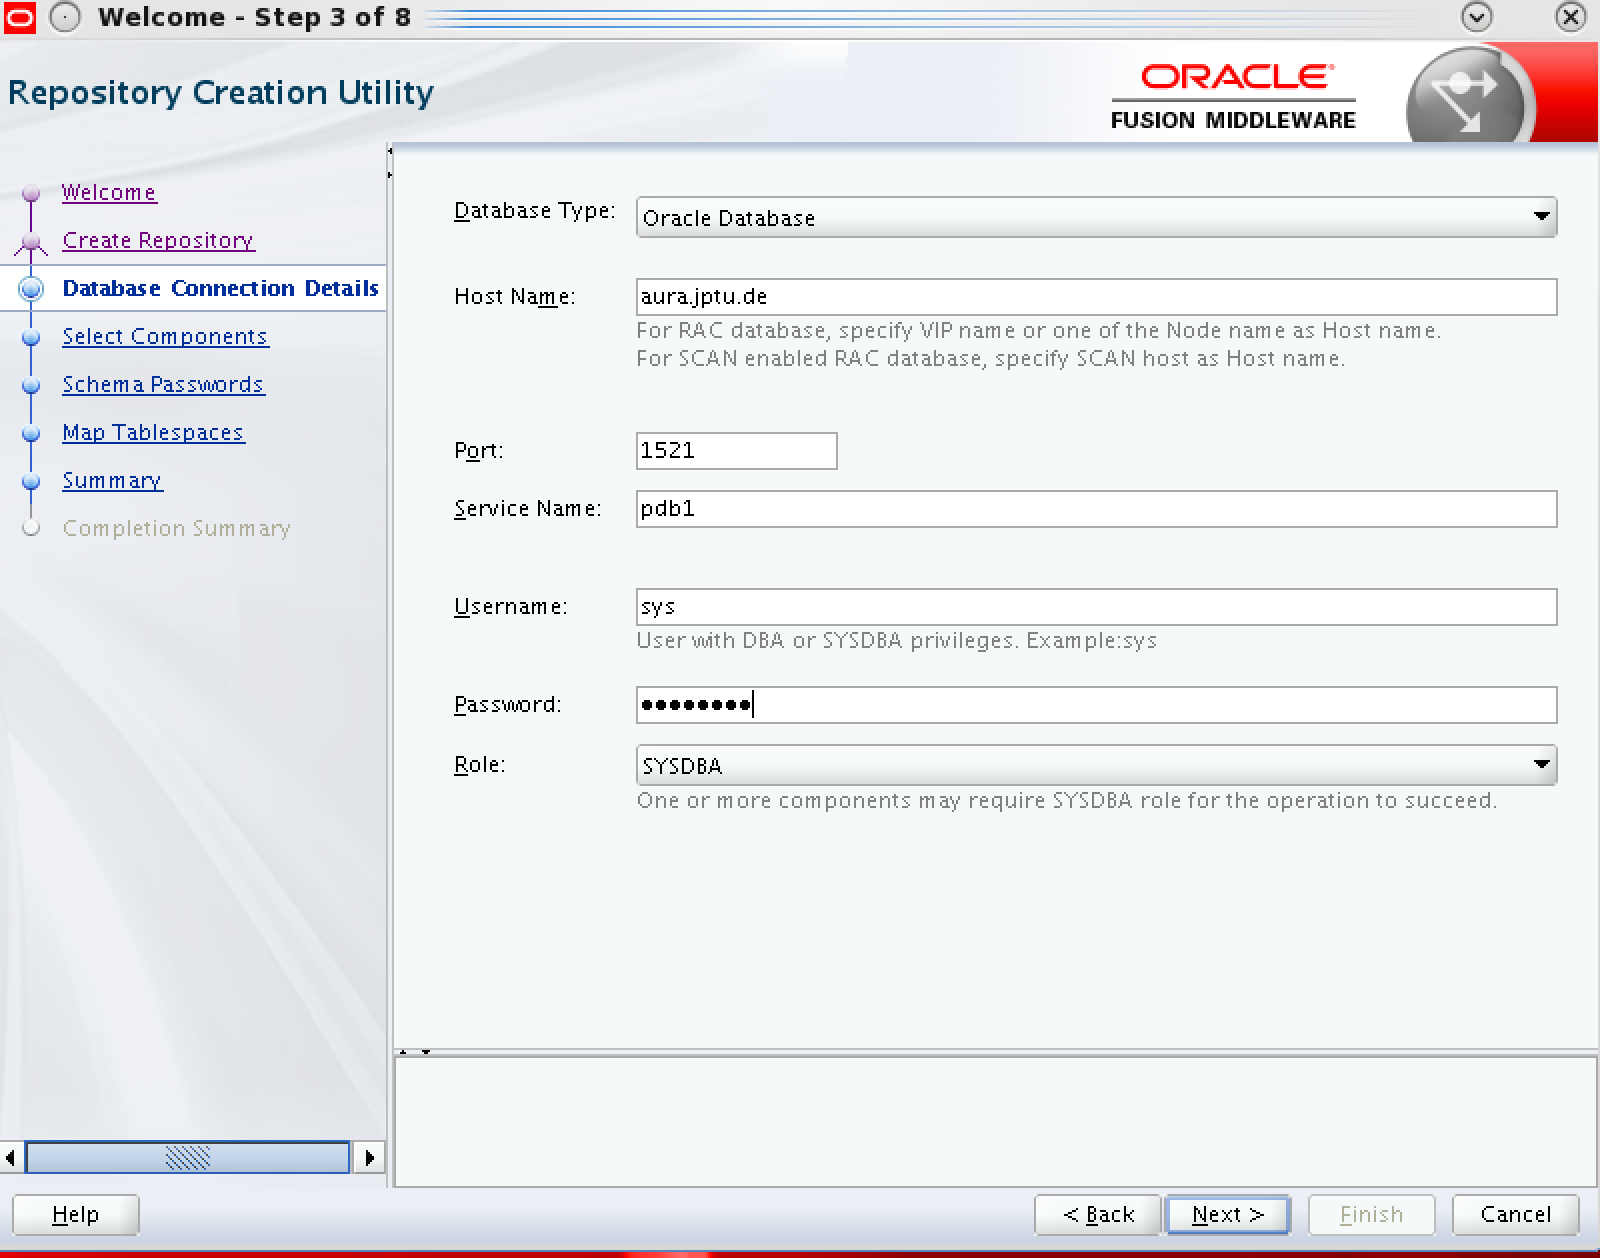The image size is (1600, 1258).
Task: Click the Back button
Action: [x=1097, y=1214]
